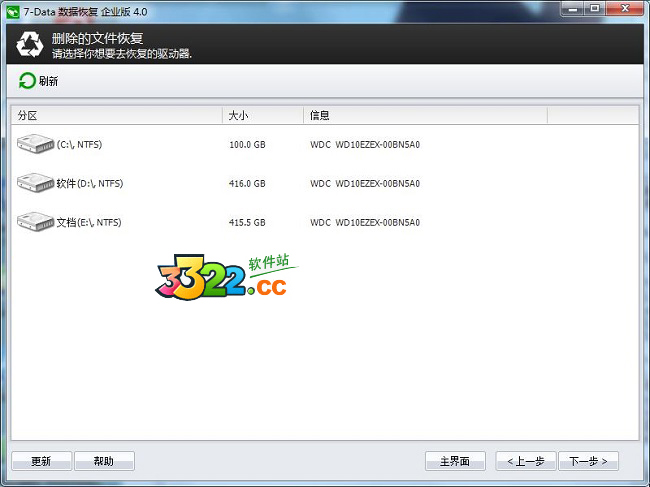Minimize the 7-Data window
Image resolution: width=650 pixels, height=487 pixels.
[573, 9]
